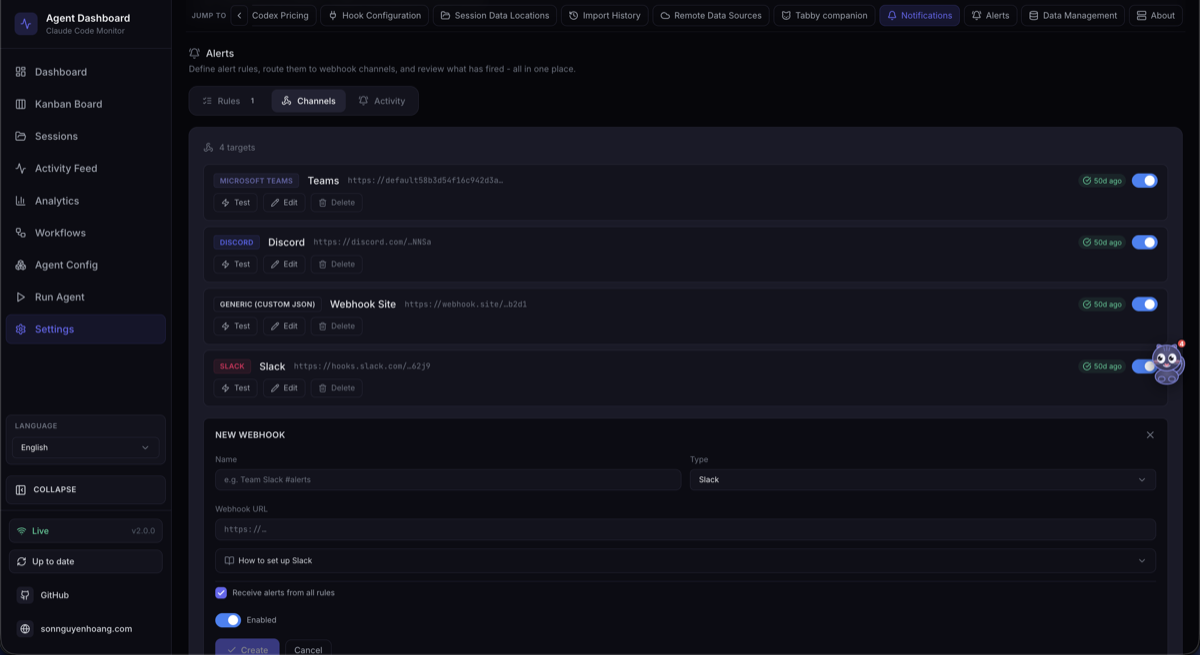Close the New Webhook form
Screen dimensions: 1200x655
pyautogui.click(x=1150, y=435)
